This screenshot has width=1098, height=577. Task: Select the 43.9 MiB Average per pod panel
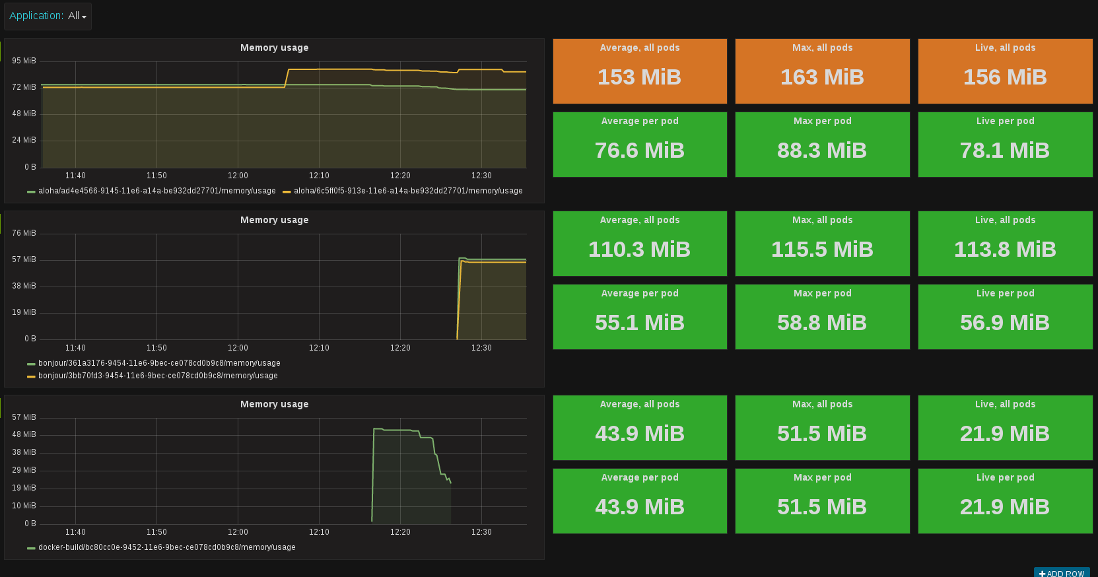tap(640, 501)
